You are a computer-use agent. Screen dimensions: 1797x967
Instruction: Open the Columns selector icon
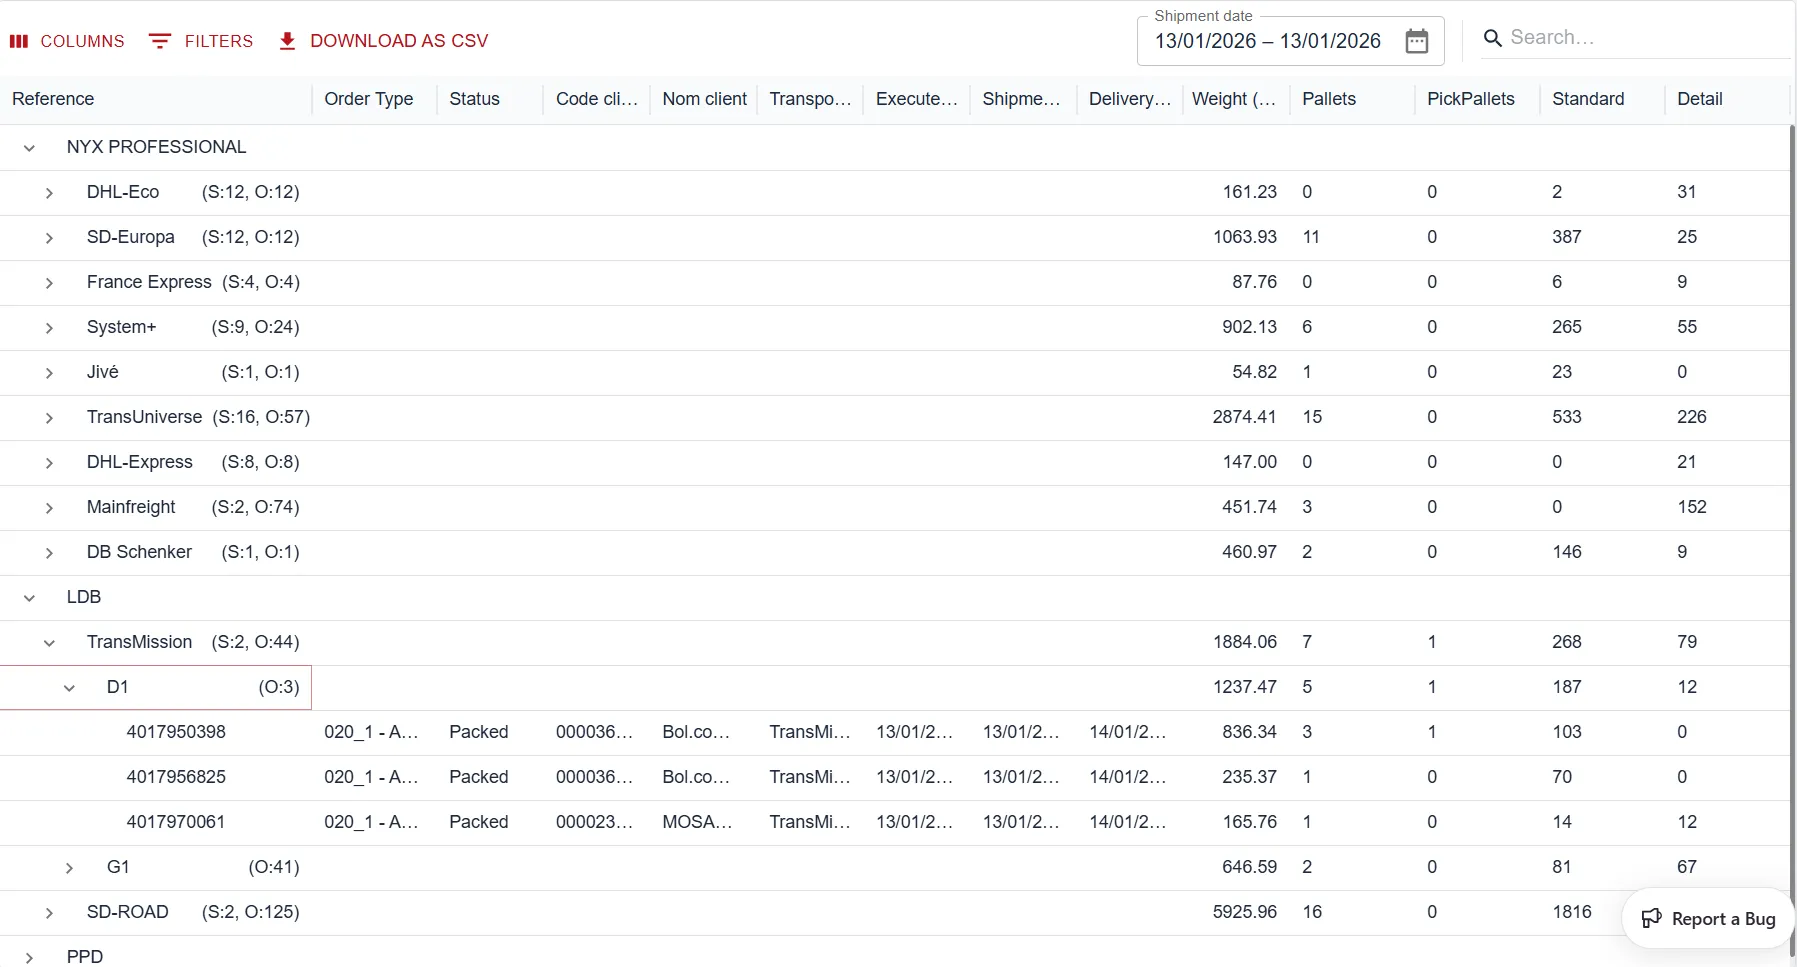click(19, 41)
